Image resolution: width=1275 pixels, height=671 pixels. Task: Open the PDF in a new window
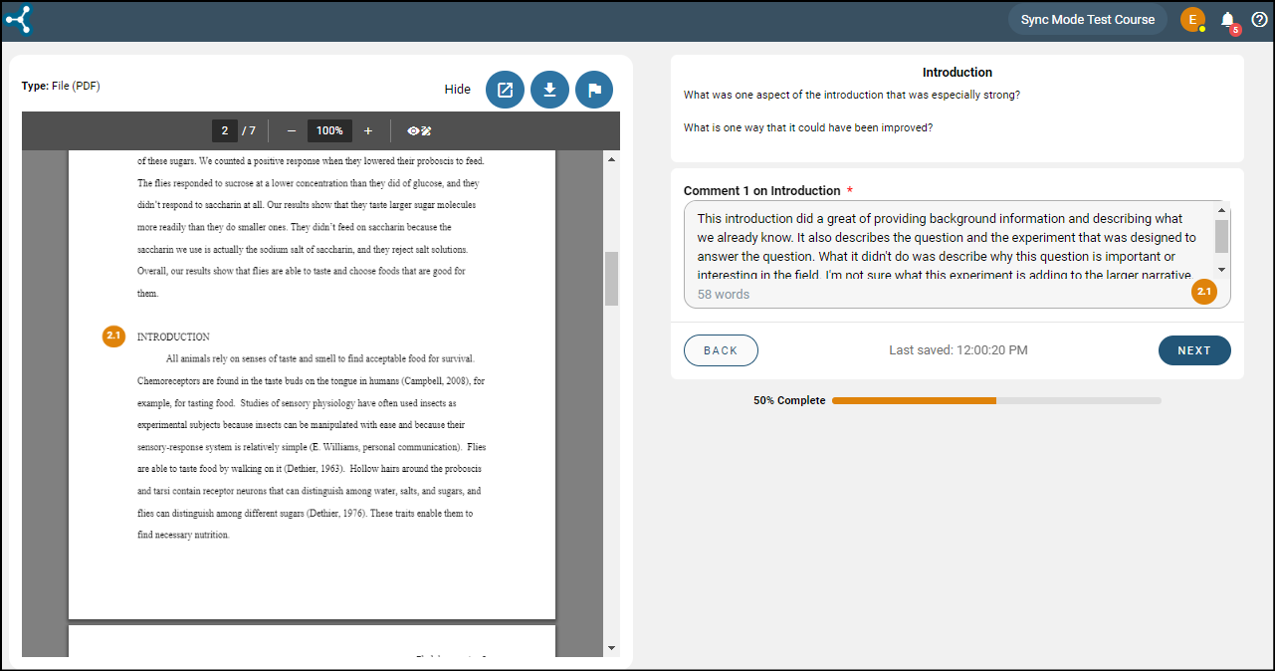coord(504,89)
